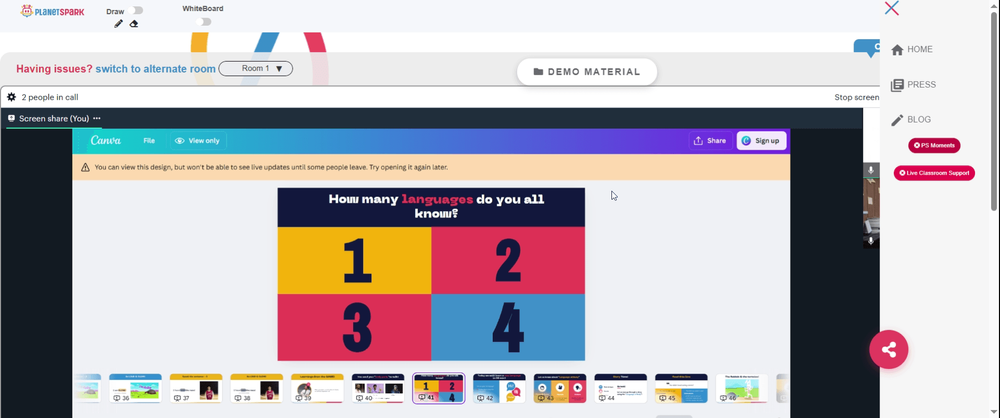Select the pencil draw tool
Image resolution: width=1000 pixels, height=418 pixels.
coord(118,24)
